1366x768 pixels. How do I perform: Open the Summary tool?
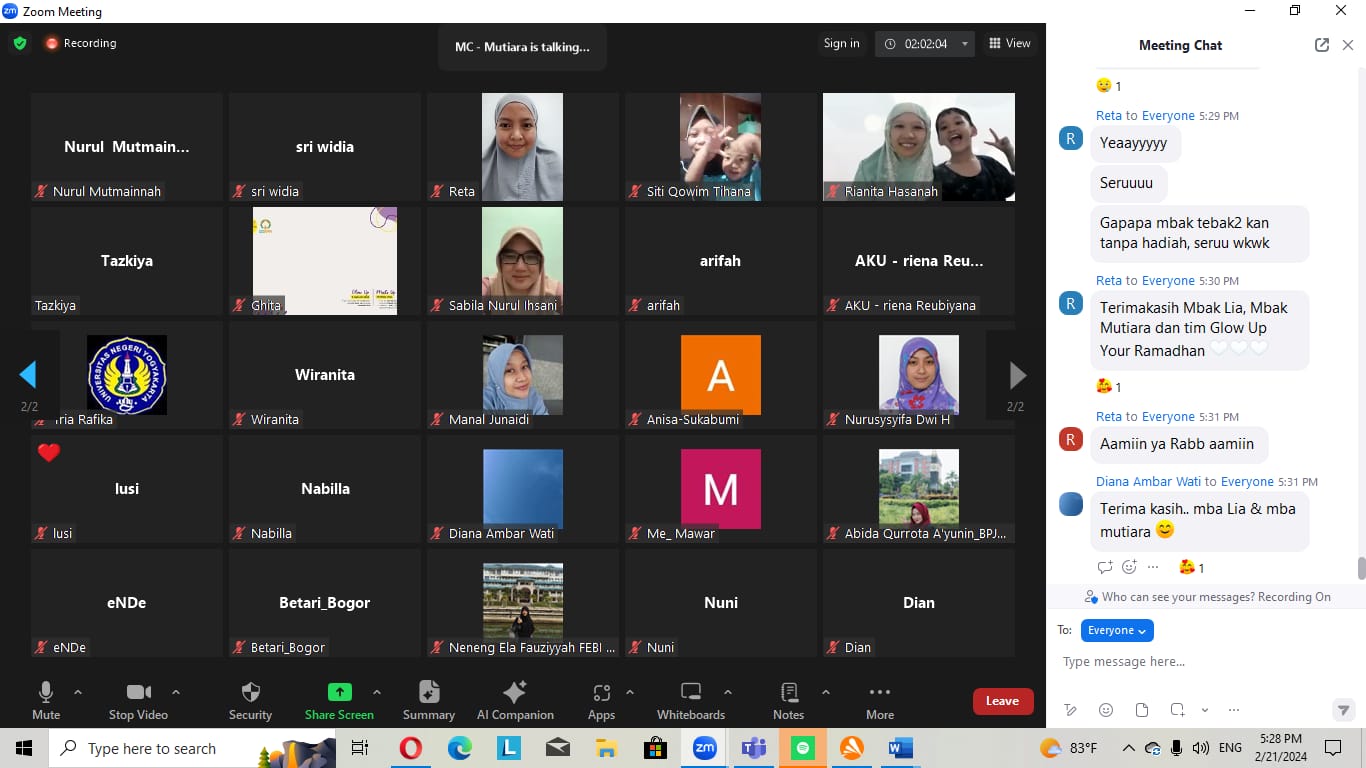click(429, 692)
